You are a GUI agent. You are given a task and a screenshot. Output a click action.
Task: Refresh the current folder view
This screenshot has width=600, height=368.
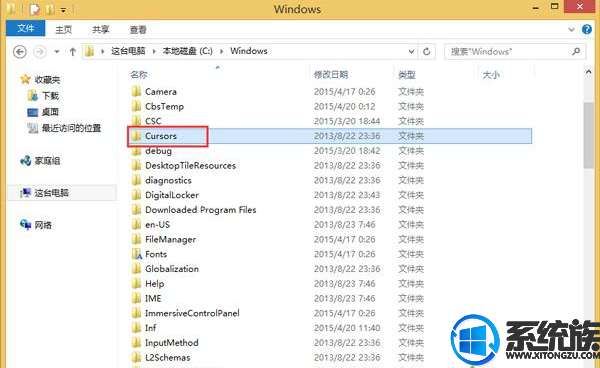(x=427, y=51)
